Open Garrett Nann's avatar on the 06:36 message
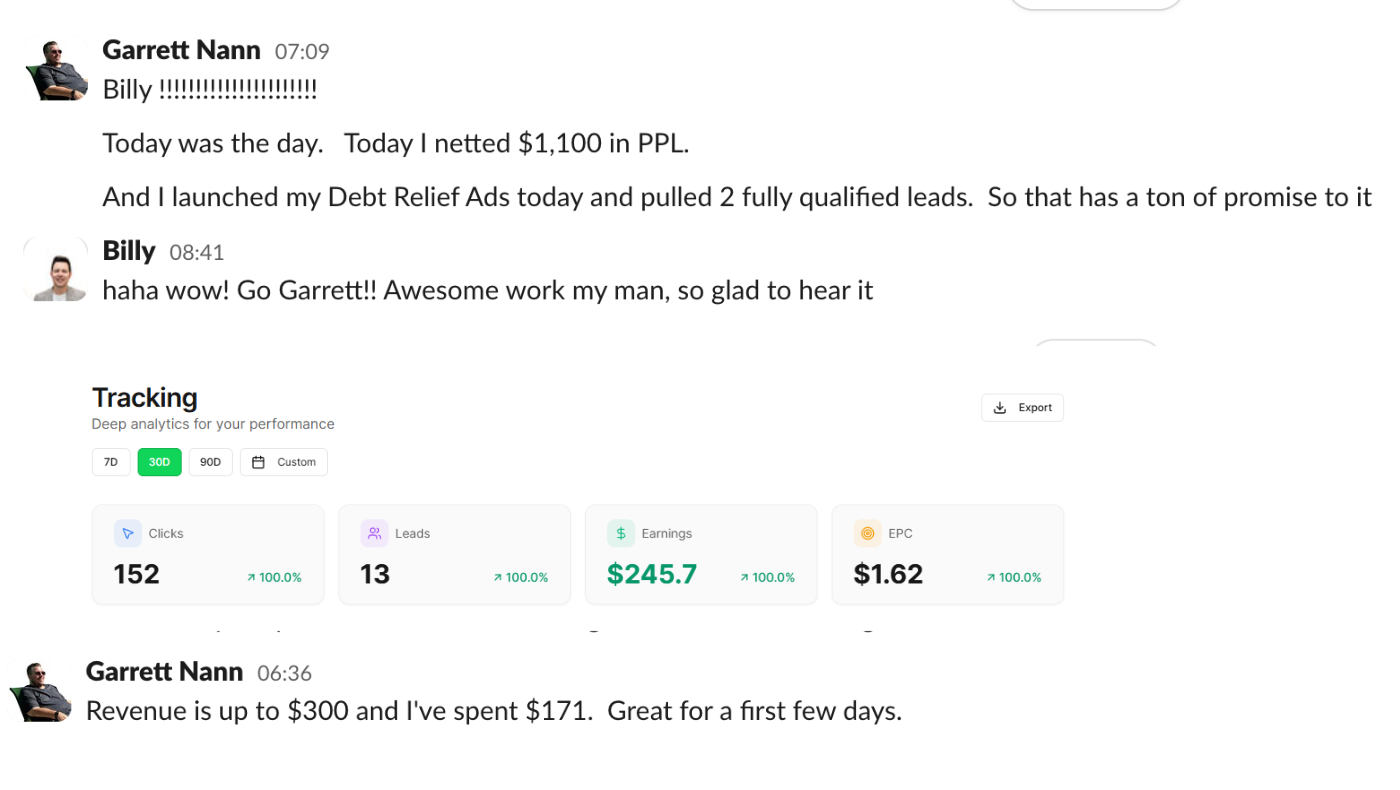Viewport: 1400px width, 790px height. (41, 691)
